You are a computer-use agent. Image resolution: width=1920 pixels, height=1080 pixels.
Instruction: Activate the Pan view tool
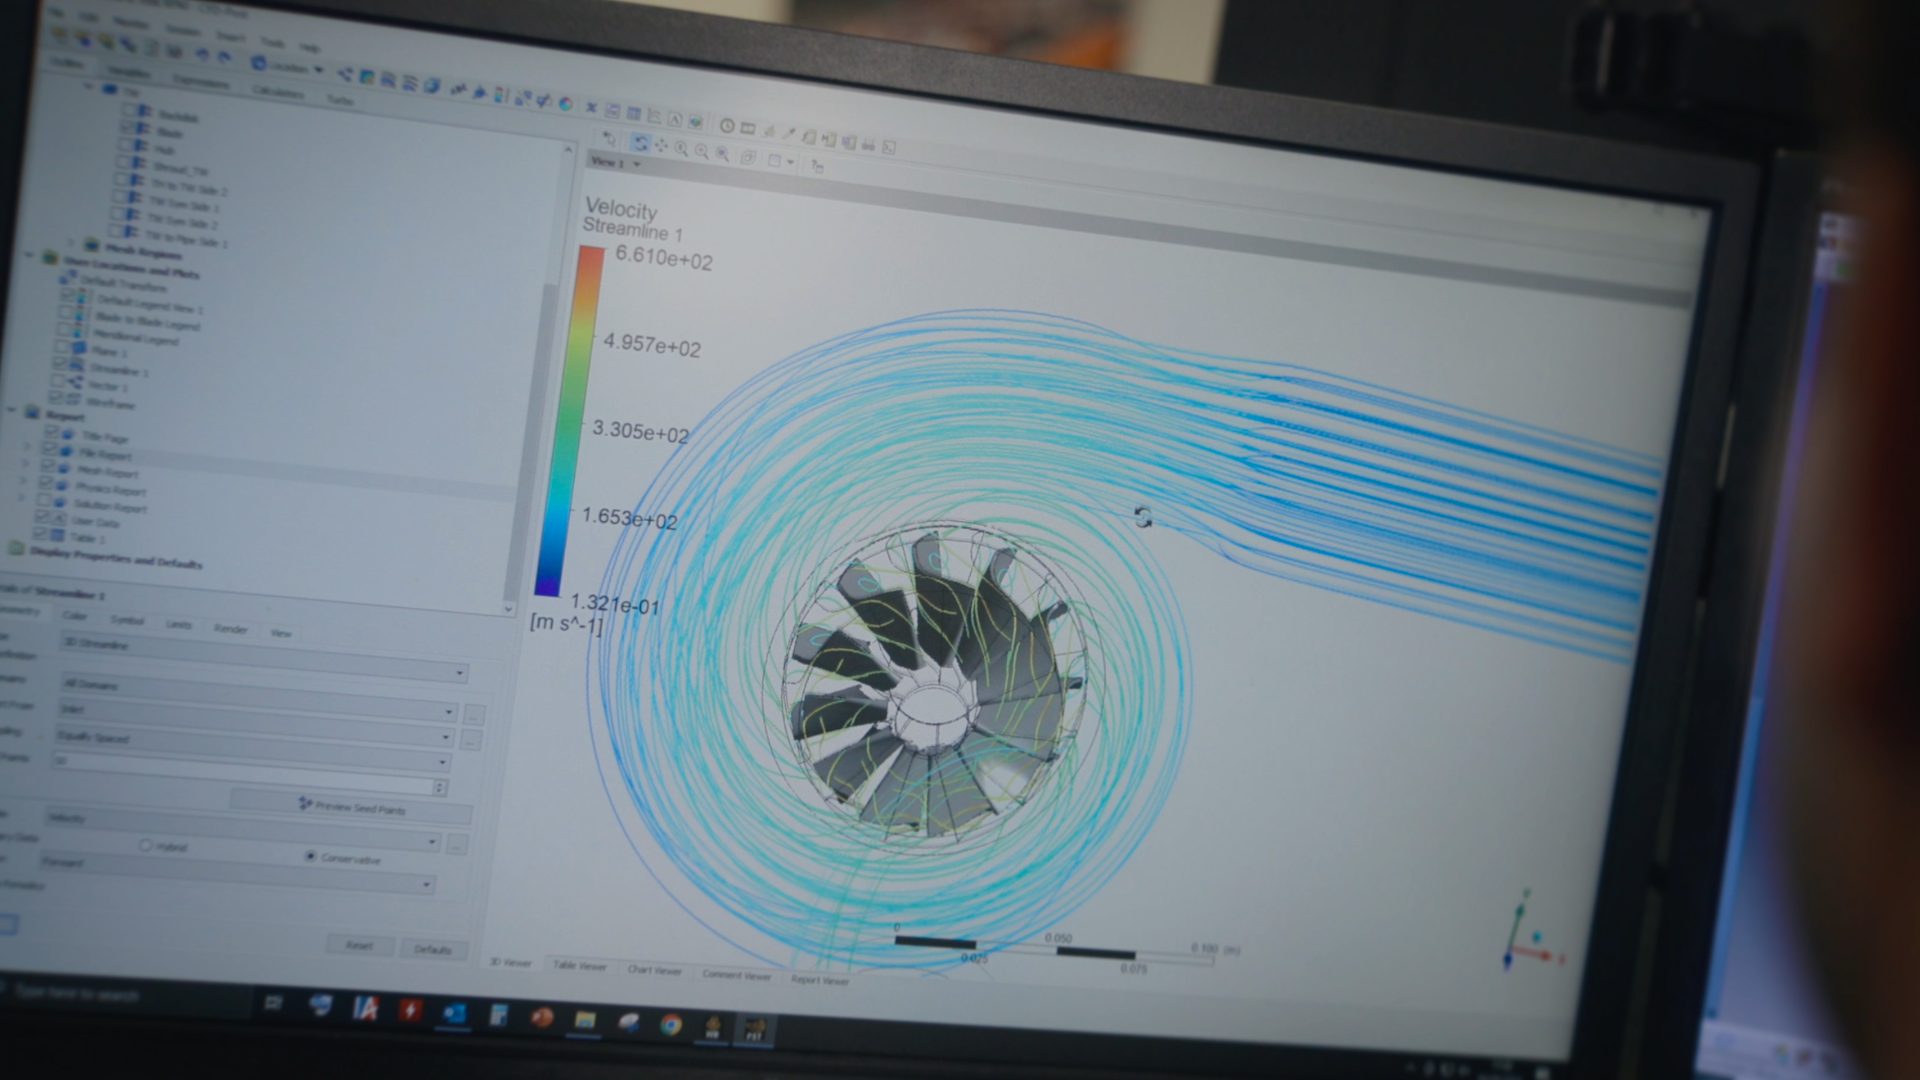(x=661, y=145)
